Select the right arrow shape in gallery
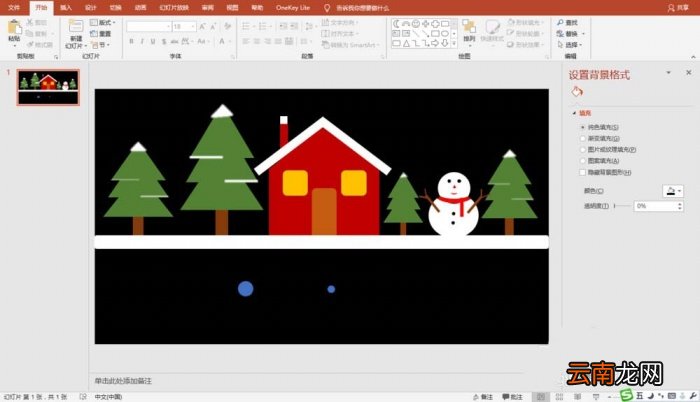 [435, 43]
